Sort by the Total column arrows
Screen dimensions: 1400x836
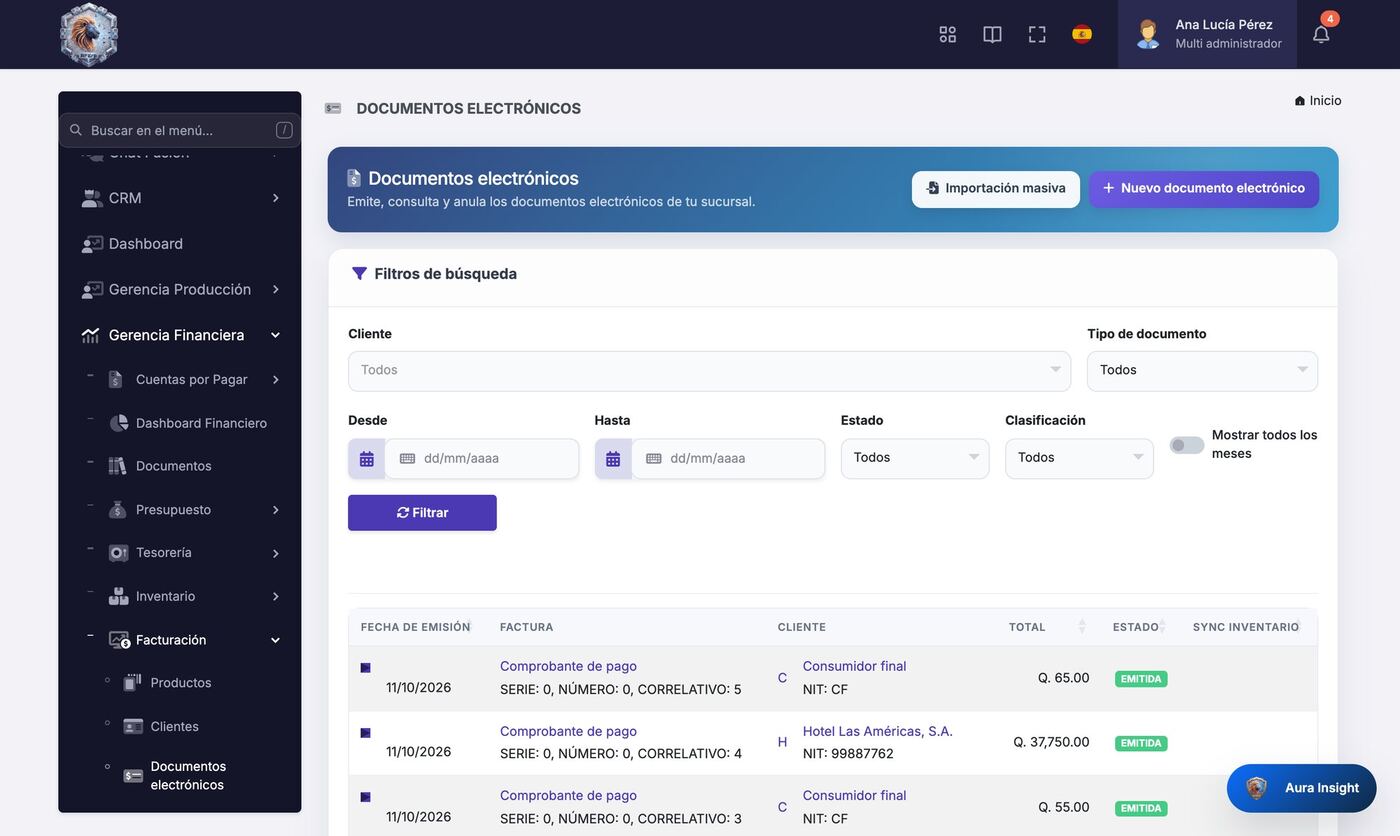tap(1082, 627)
